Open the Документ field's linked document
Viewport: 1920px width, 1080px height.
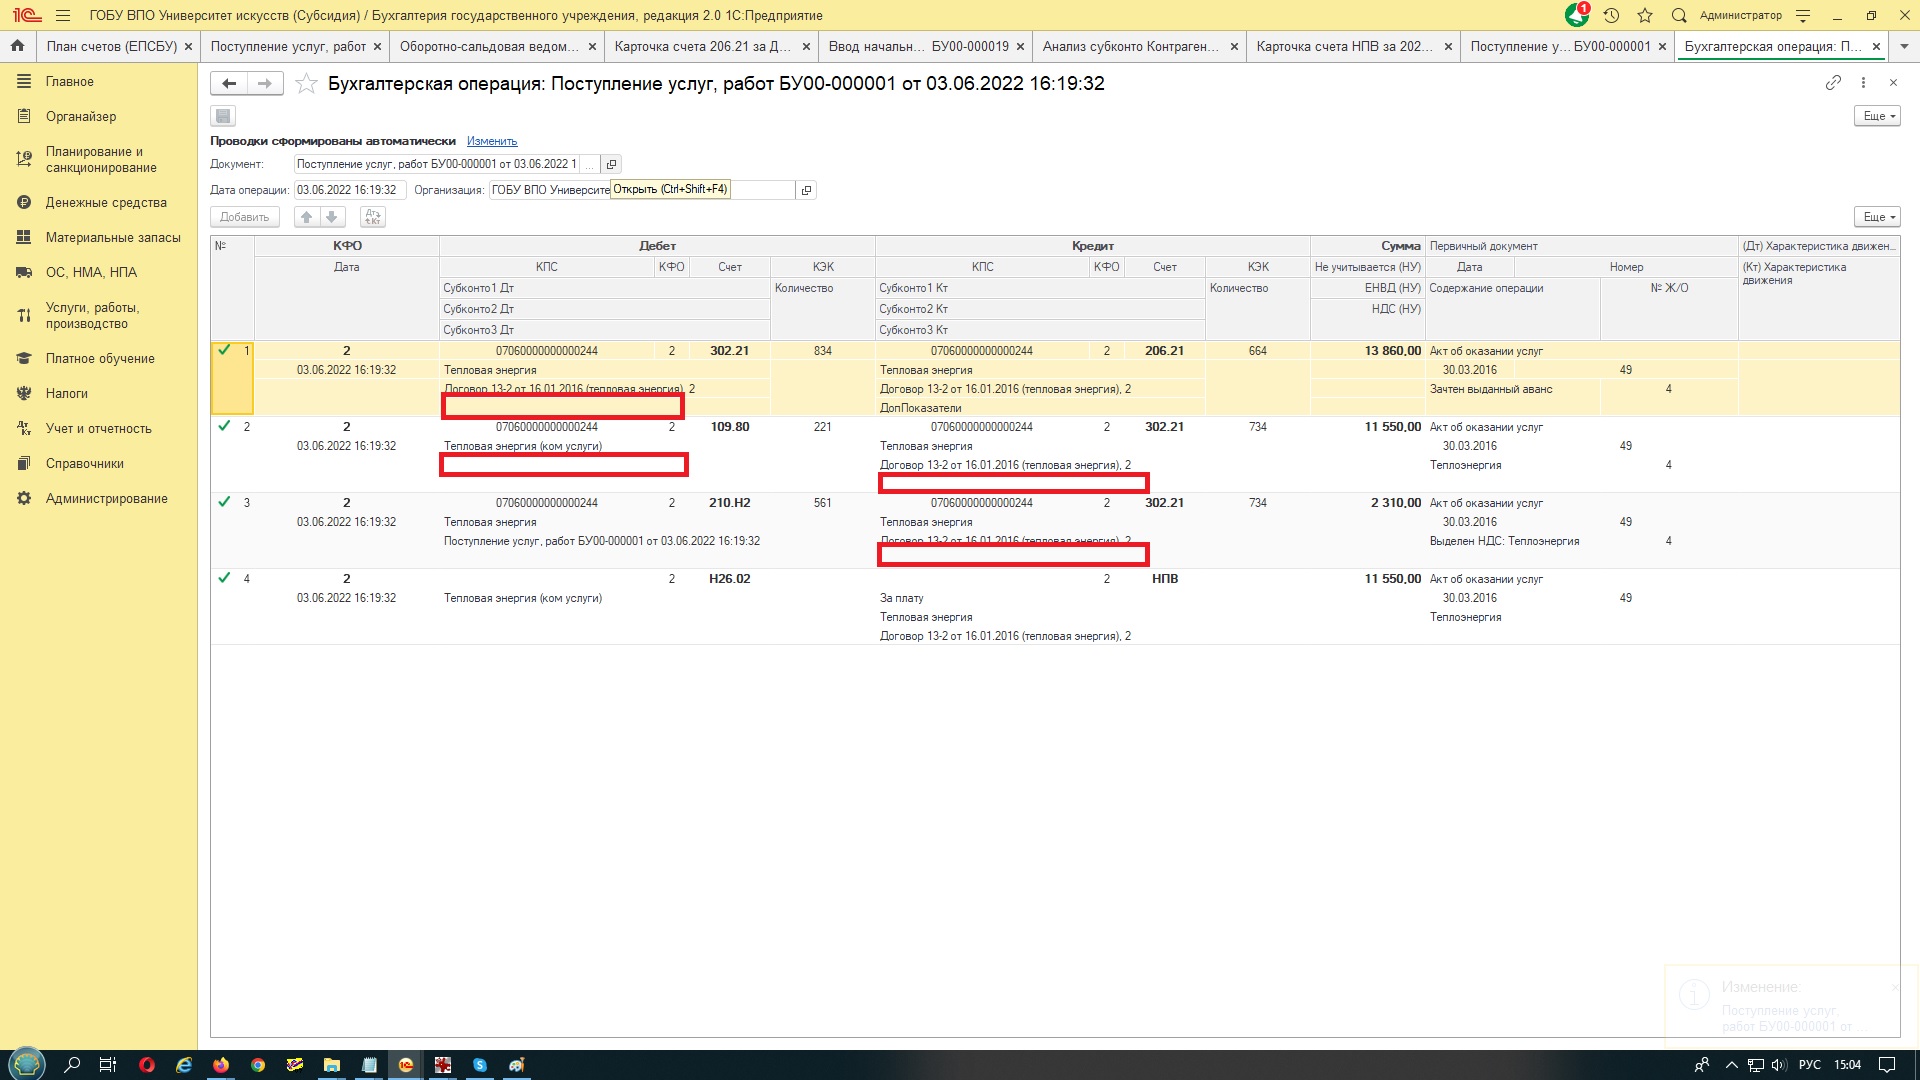612,164
